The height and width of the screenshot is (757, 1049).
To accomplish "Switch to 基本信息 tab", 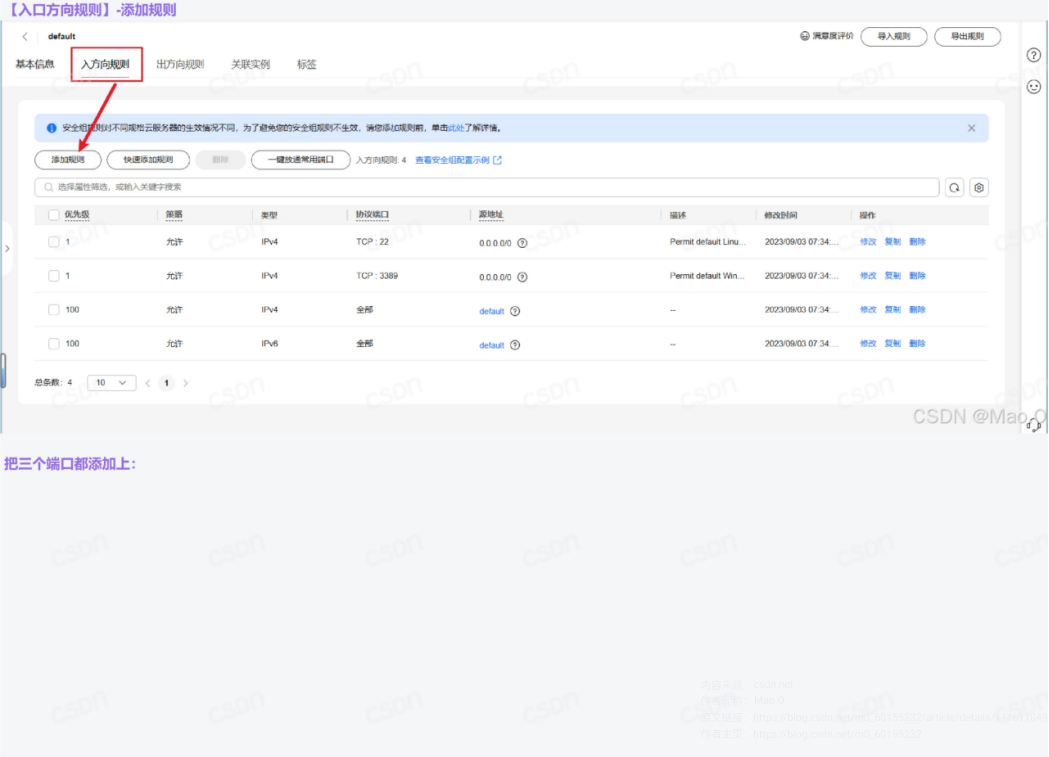I will coord(35,64).
